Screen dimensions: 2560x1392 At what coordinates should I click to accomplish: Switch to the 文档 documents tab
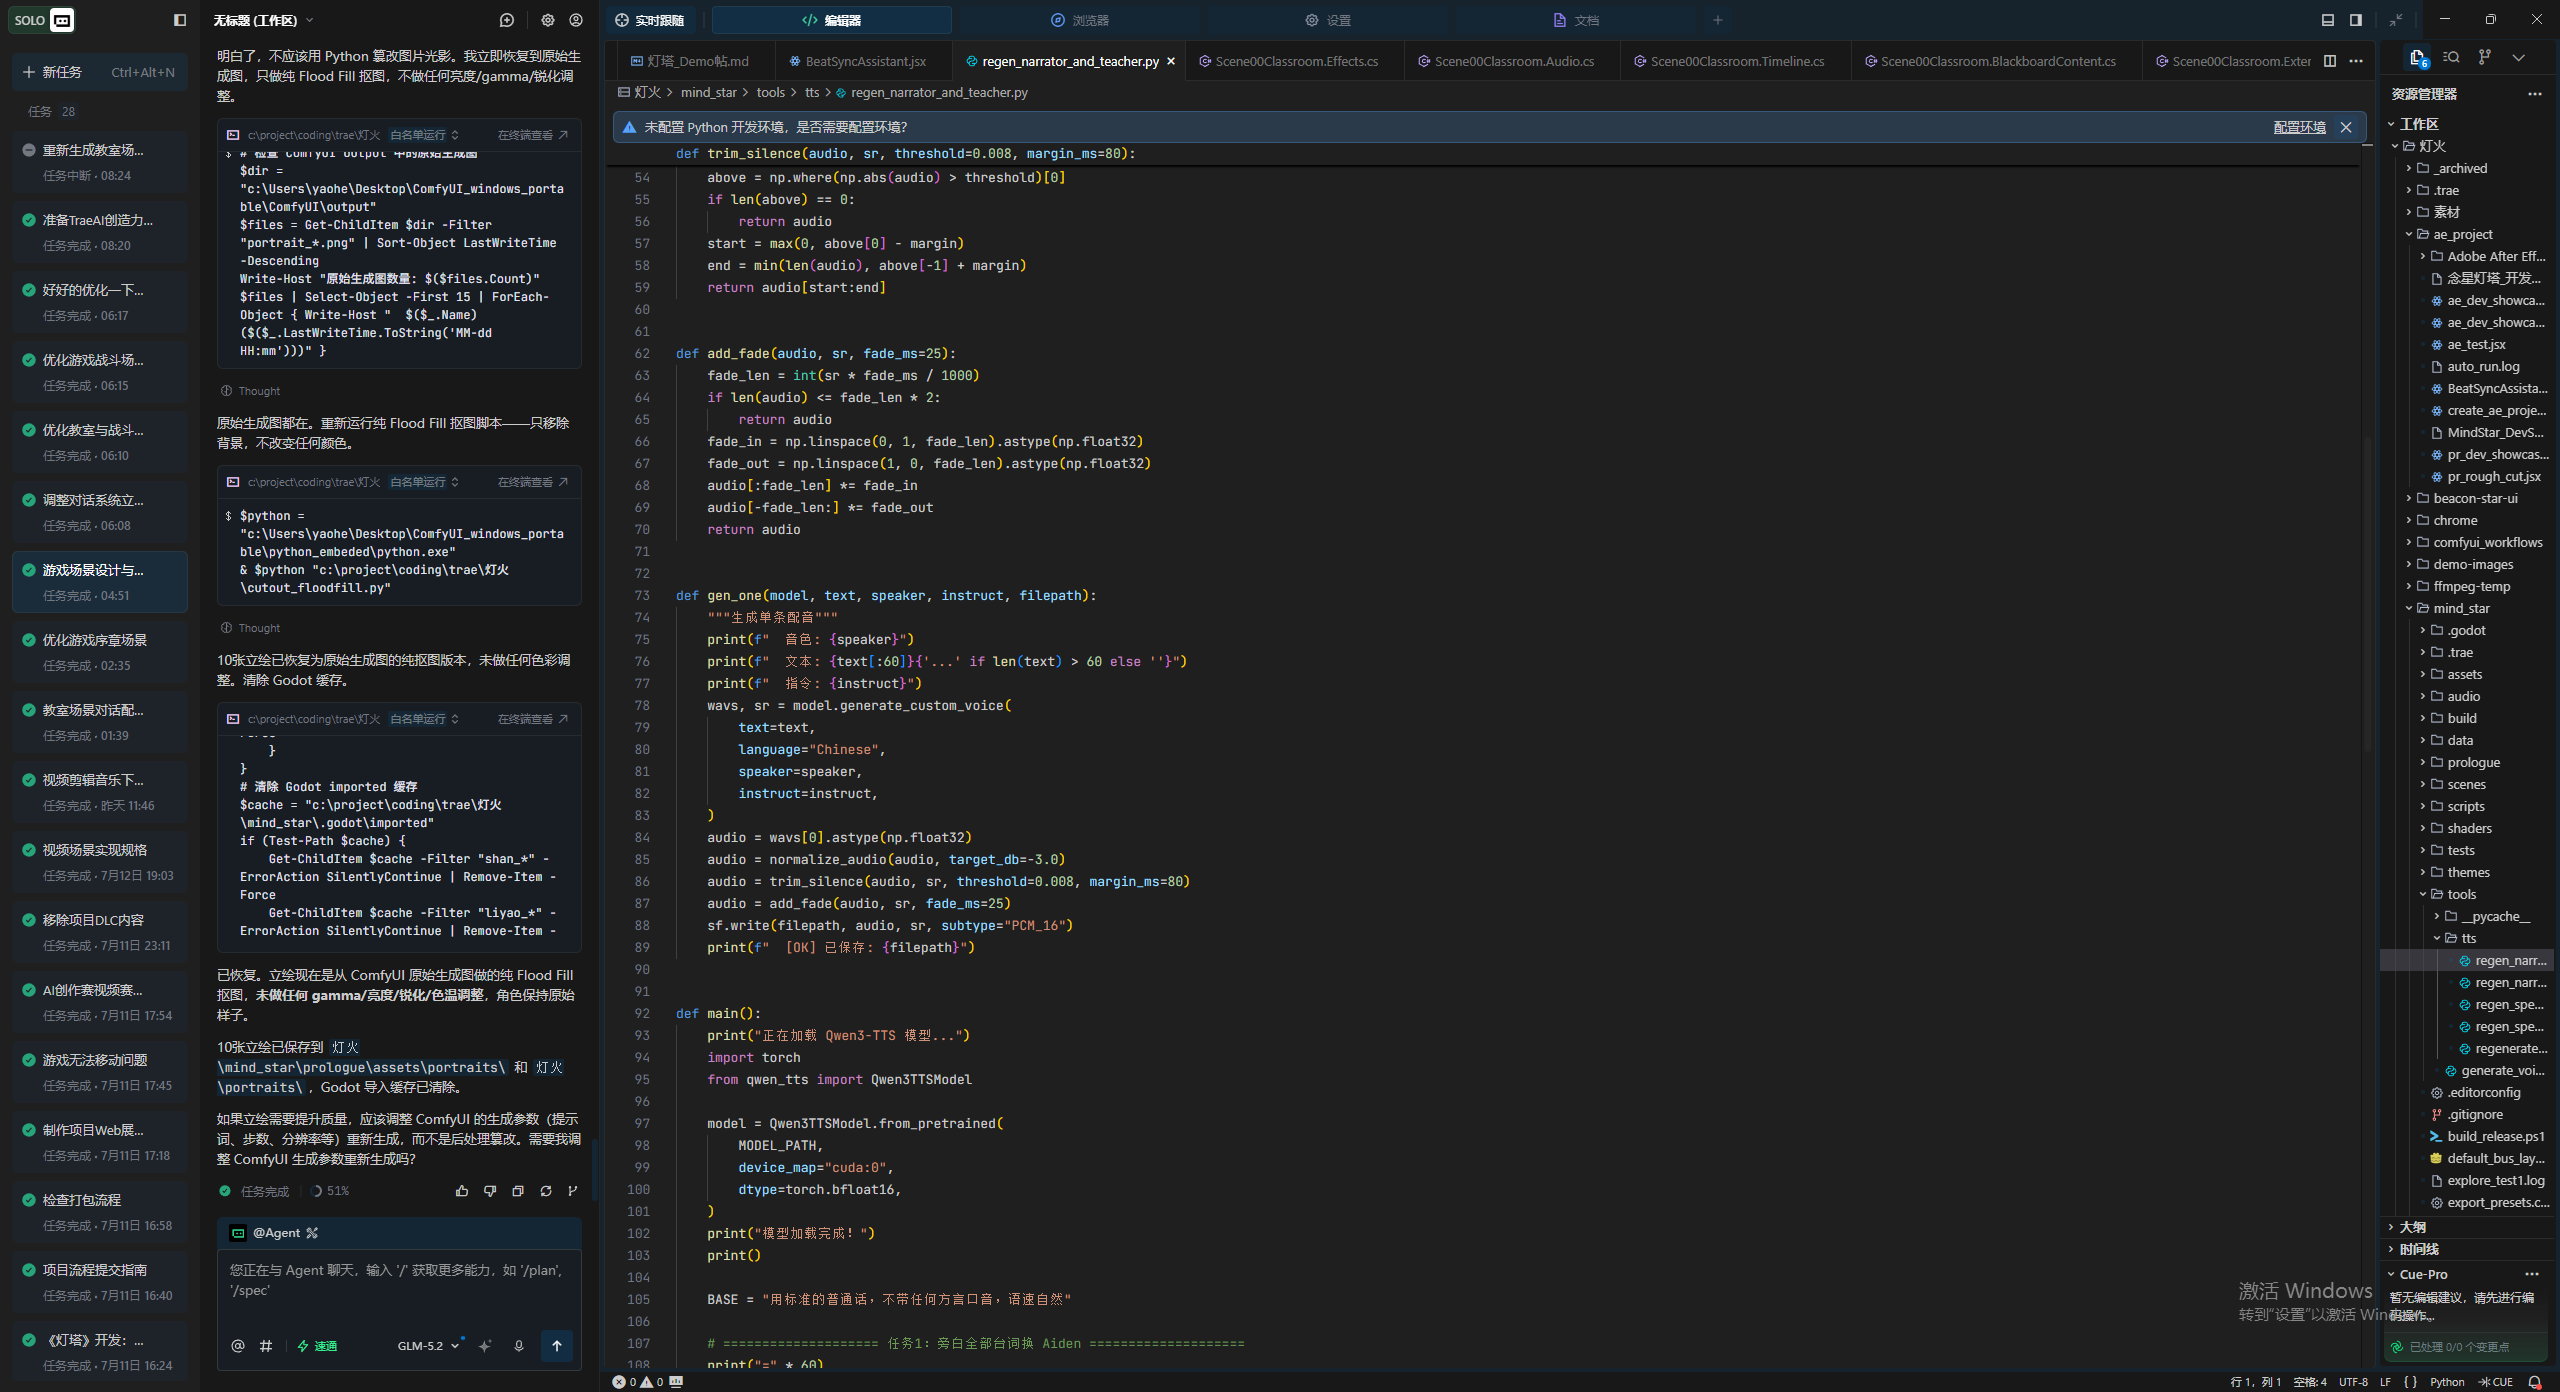click(1577, 20)
